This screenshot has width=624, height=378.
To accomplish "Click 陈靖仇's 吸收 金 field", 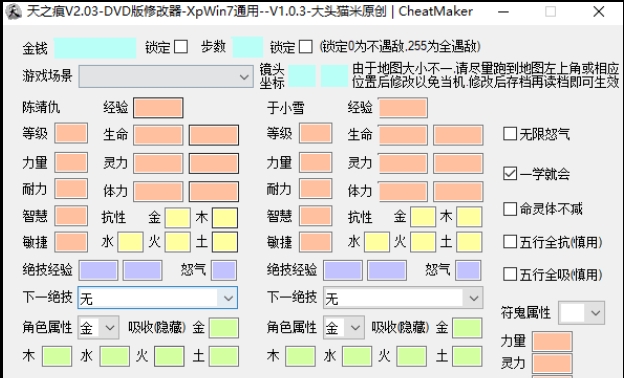I will [x=224, y=328].
